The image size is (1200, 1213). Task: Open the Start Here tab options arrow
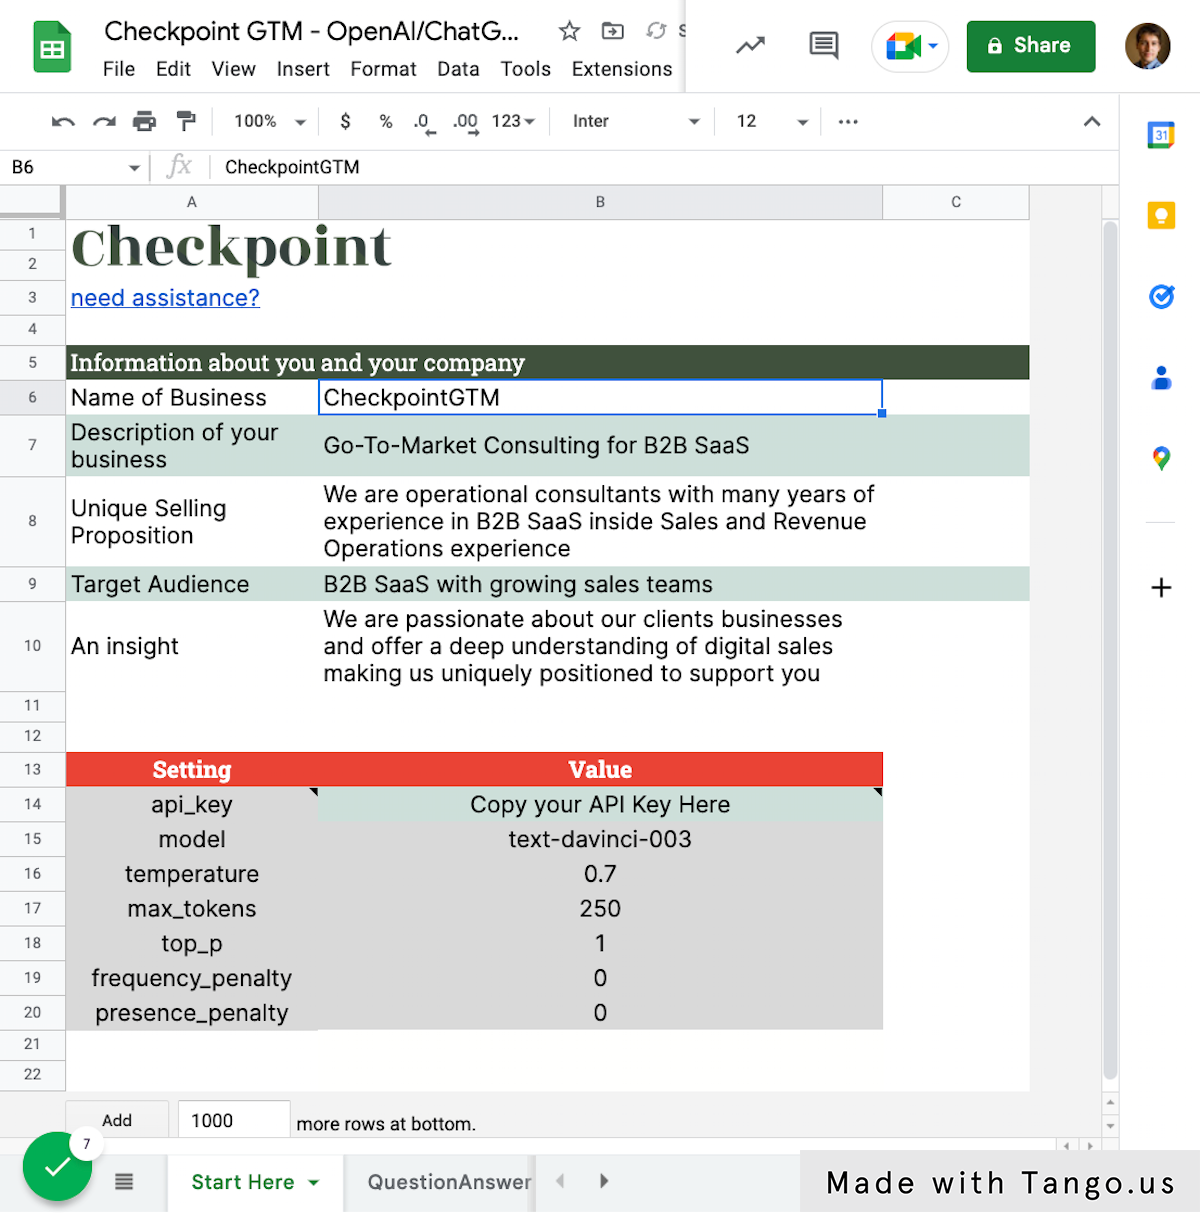[x=314, y=1182]
